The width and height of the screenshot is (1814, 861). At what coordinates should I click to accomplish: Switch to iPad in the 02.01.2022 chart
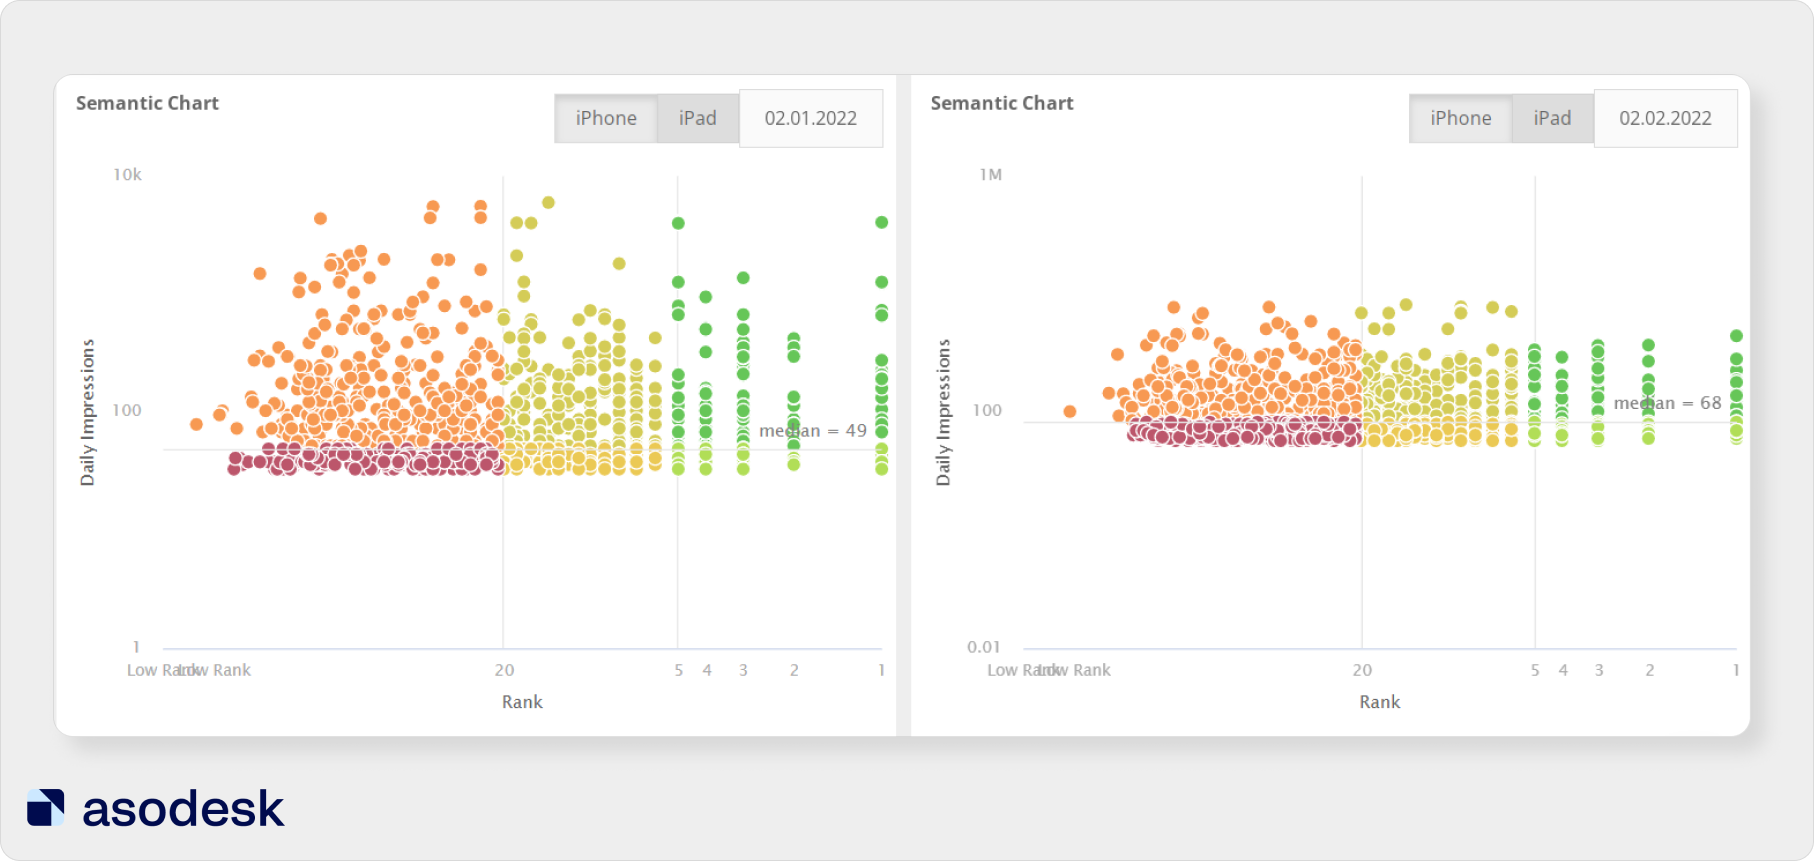[698, 118]
